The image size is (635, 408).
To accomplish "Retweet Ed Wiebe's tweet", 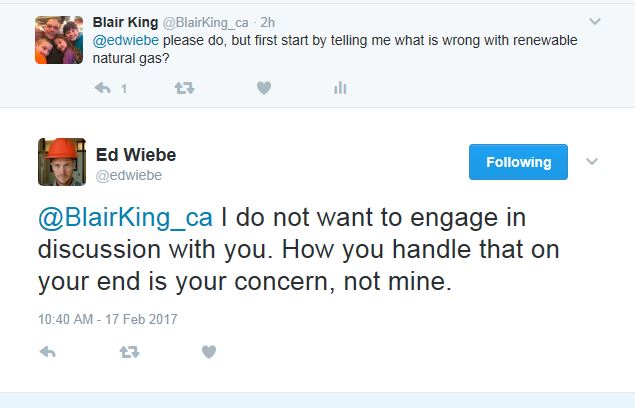I will (x=129, y=351).
